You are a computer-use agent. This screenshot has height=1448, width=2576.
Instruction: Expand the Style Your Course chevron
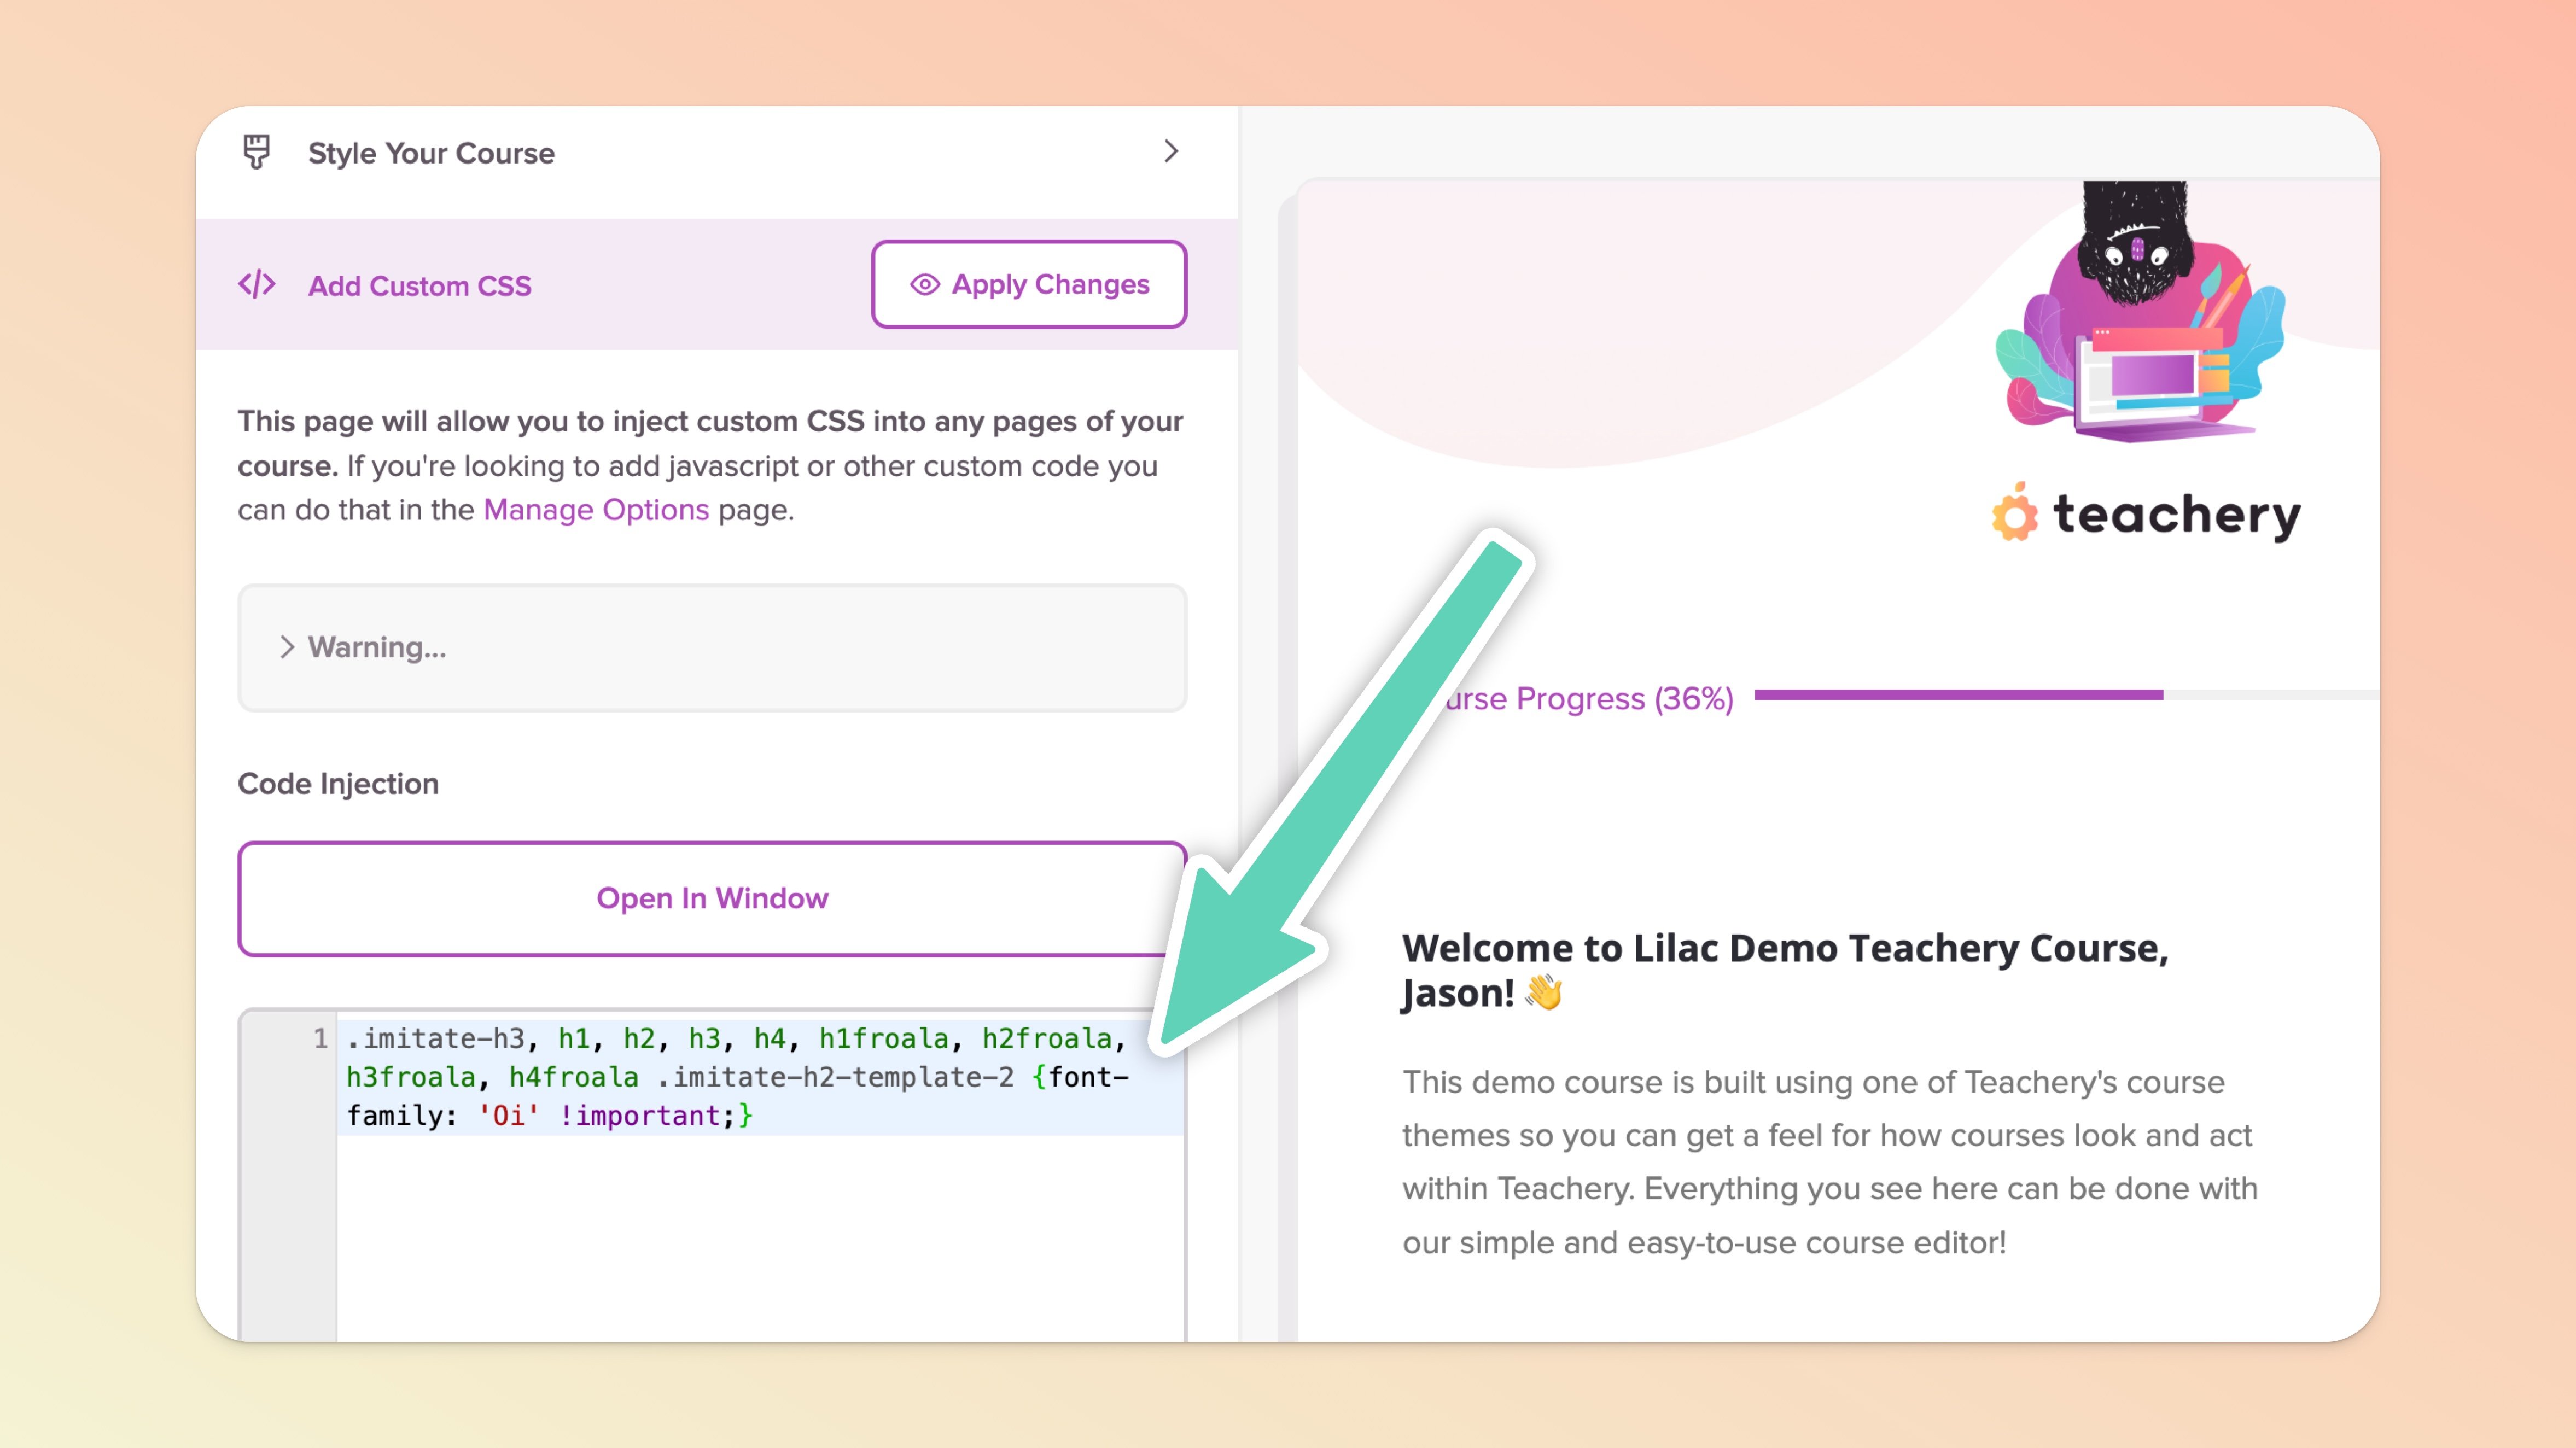click(x=1171, y=152)
